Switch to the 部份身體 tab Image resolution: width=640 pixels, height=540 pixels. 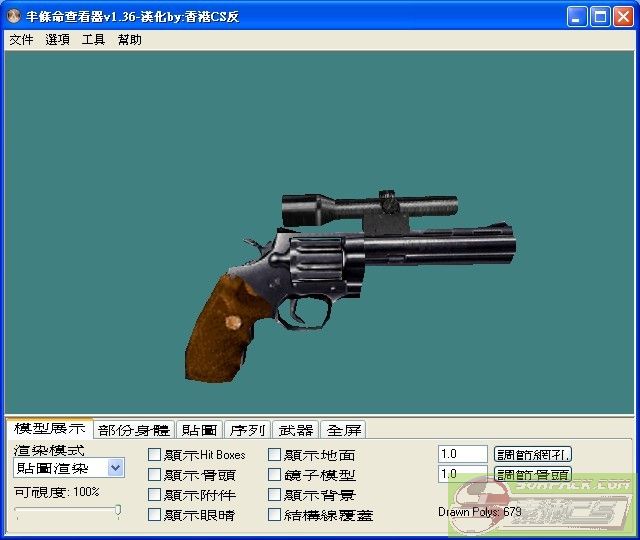(134, 430)
